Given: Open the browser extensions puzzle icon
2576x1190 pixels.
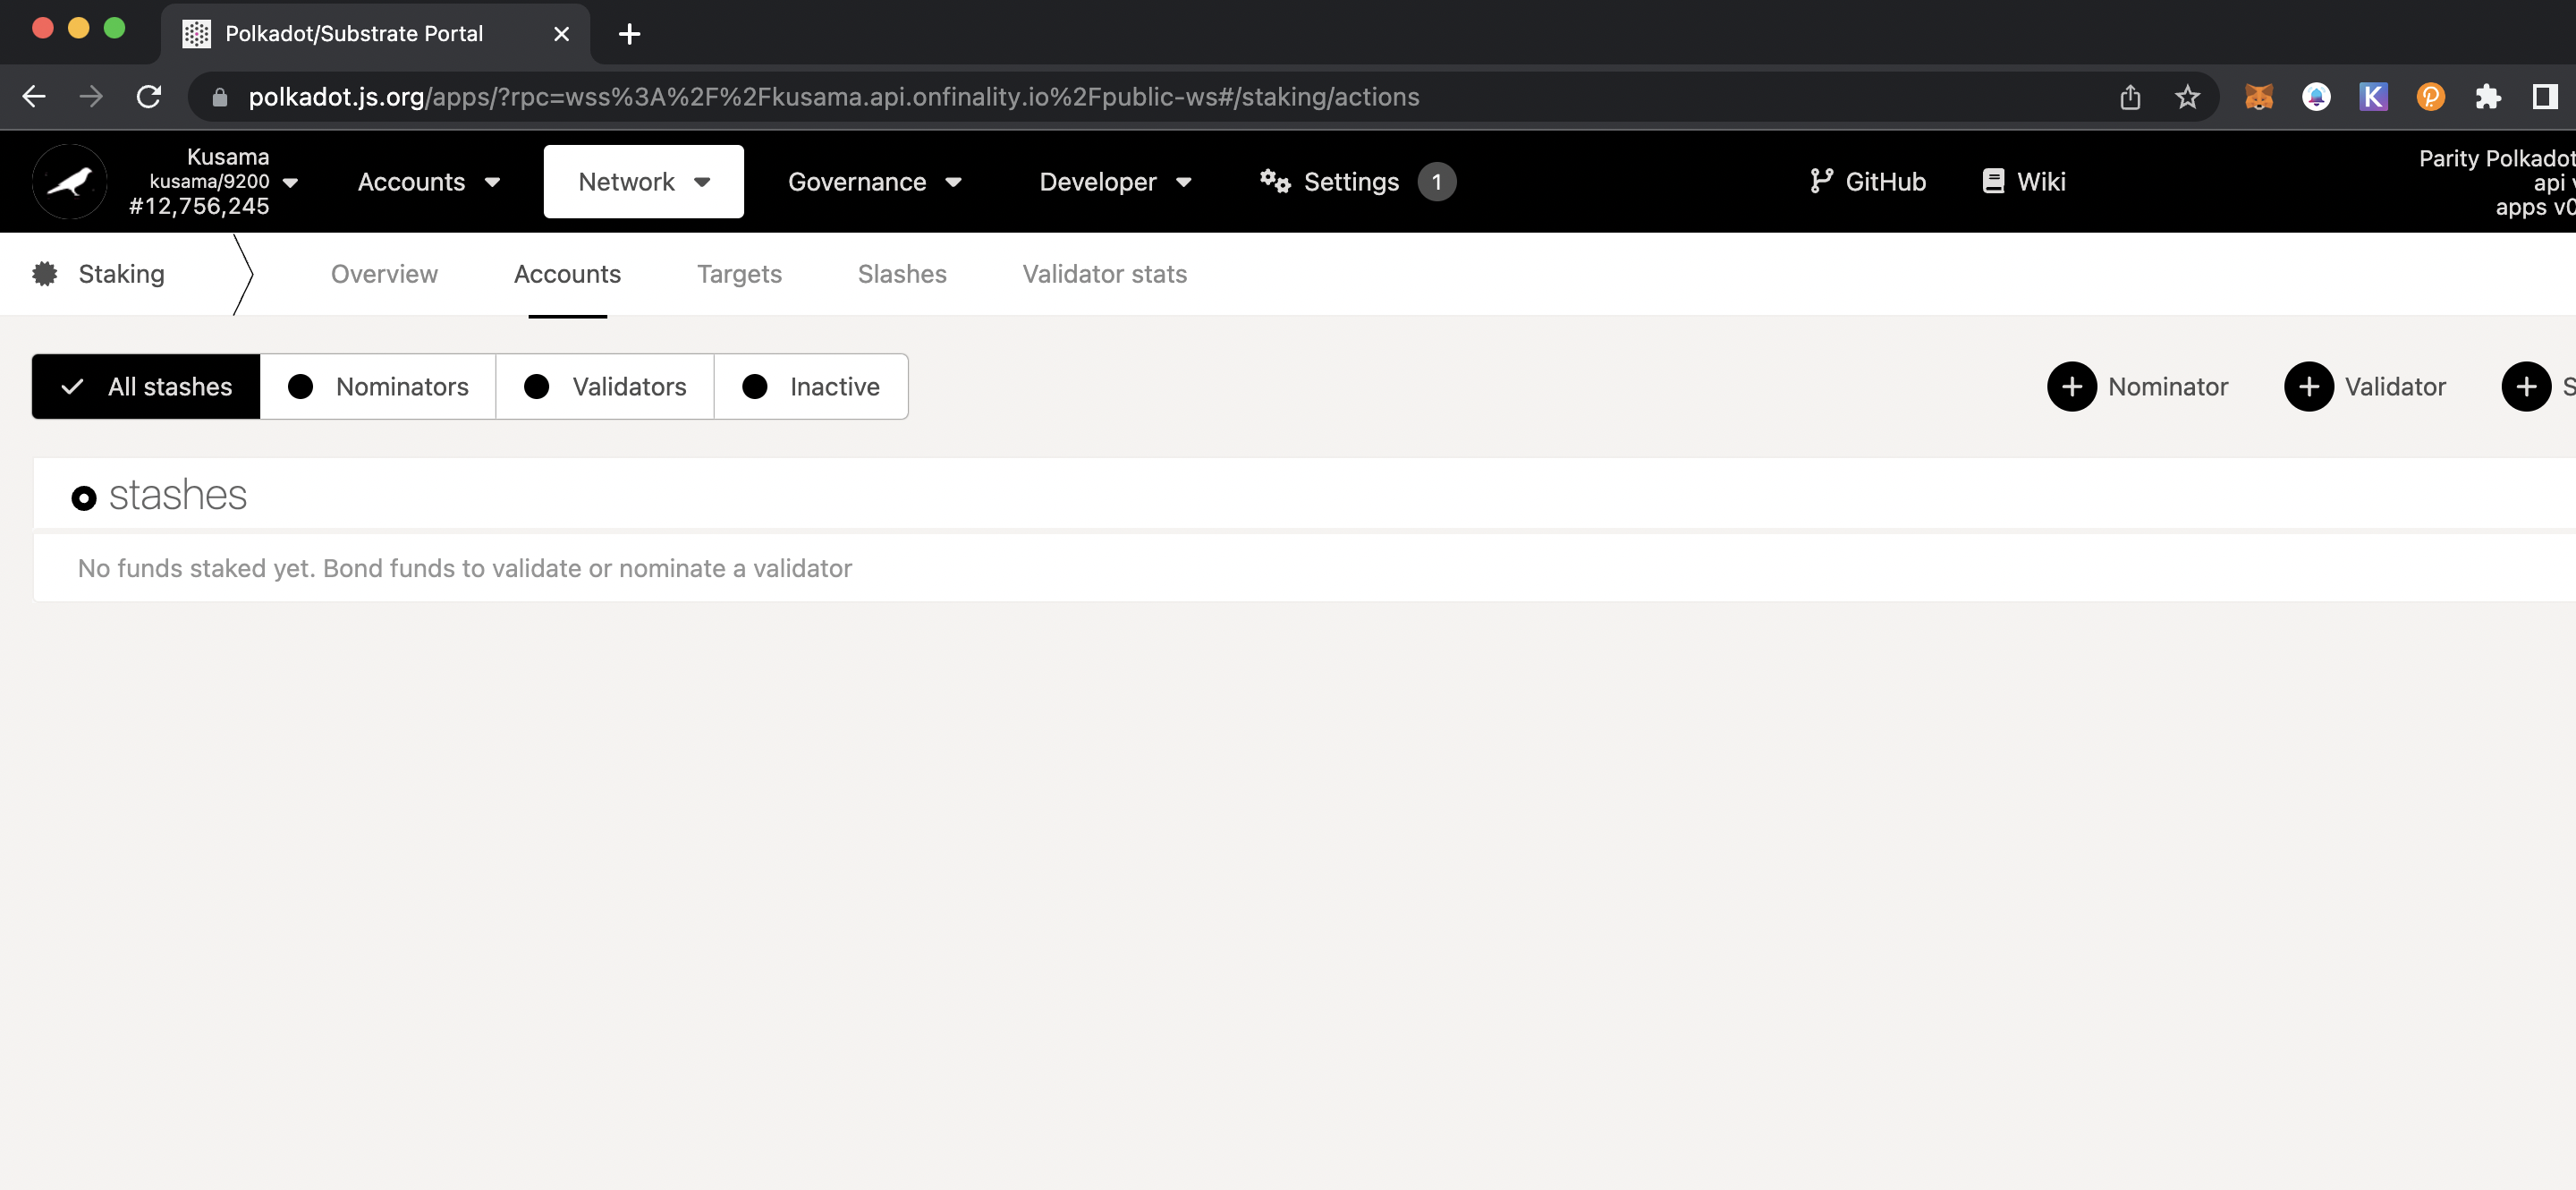Looking at the screenshot, I should [2487, 97].
